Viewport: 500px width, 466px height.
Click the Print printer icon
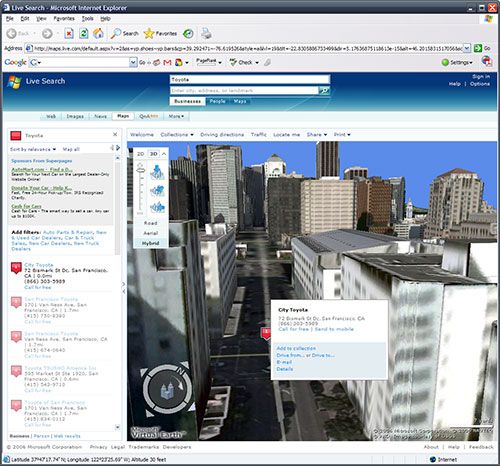pyautogui.click(x=206, y=33)
